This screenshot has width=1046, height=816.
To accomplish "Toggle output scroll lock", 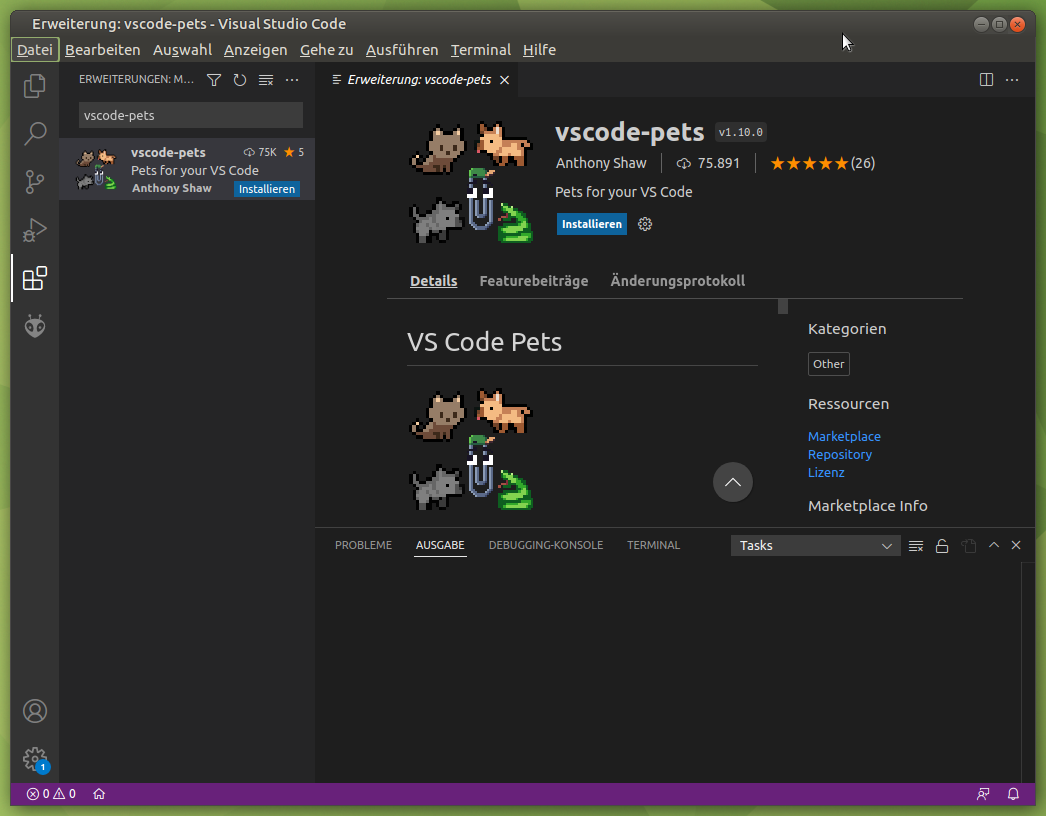I will 942,546.
